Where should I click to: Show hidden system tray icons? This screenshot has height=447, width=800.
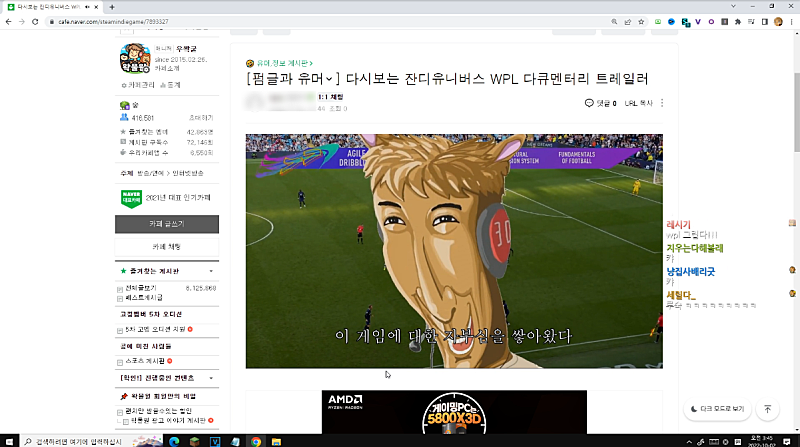689,442
